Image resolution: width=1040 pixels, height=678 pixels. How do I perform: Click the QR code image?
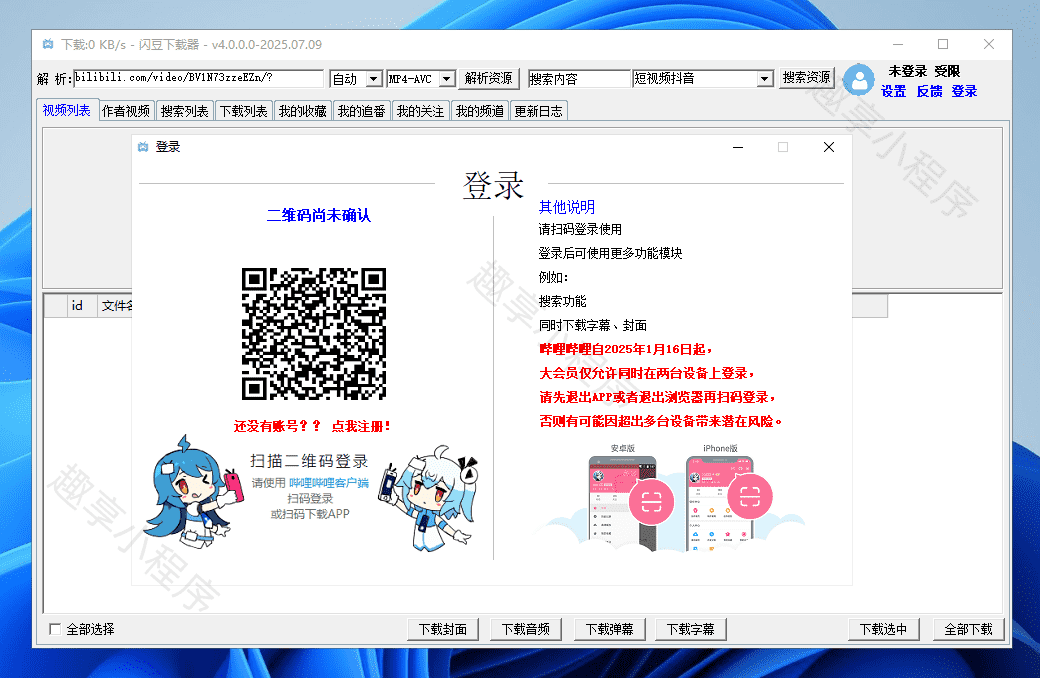pos(314,333)
